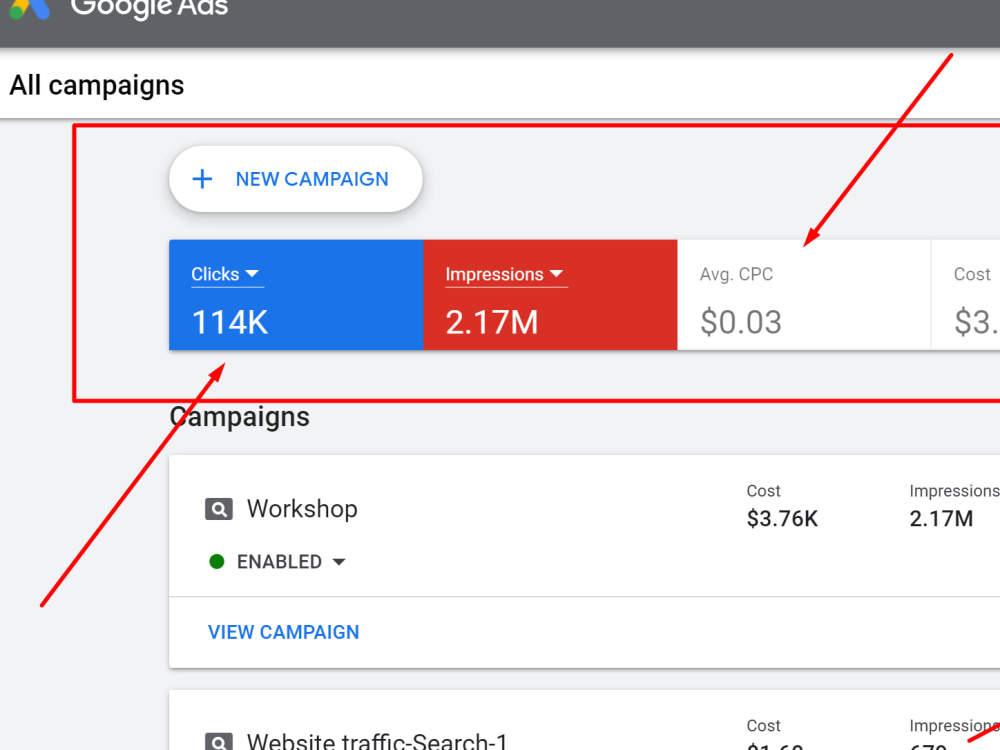The width and height of the screenshot is (1000, 750).
Task: Select the Cost metric tile
Action: point(966,295)
